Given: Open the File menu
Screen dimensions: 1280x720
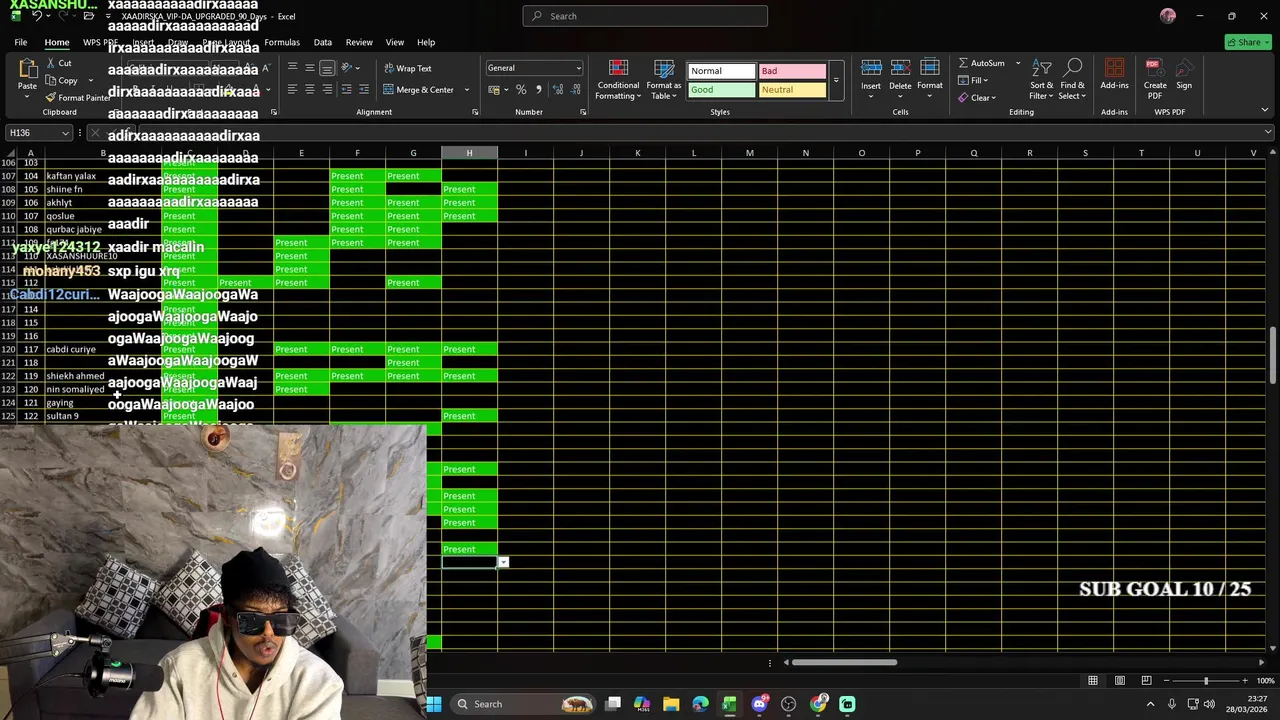Looking at the screenshot, I should [x=20, y=42].
